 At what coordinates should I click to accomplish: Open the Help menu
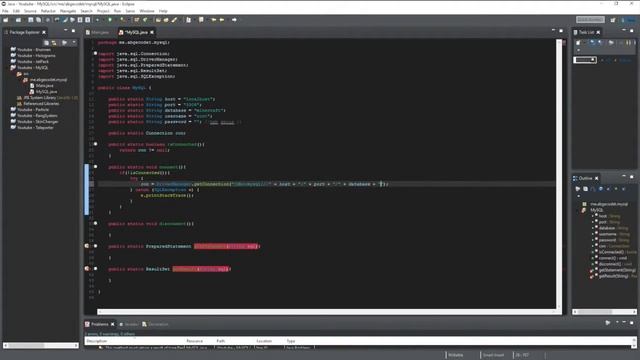tap(163, 11)
